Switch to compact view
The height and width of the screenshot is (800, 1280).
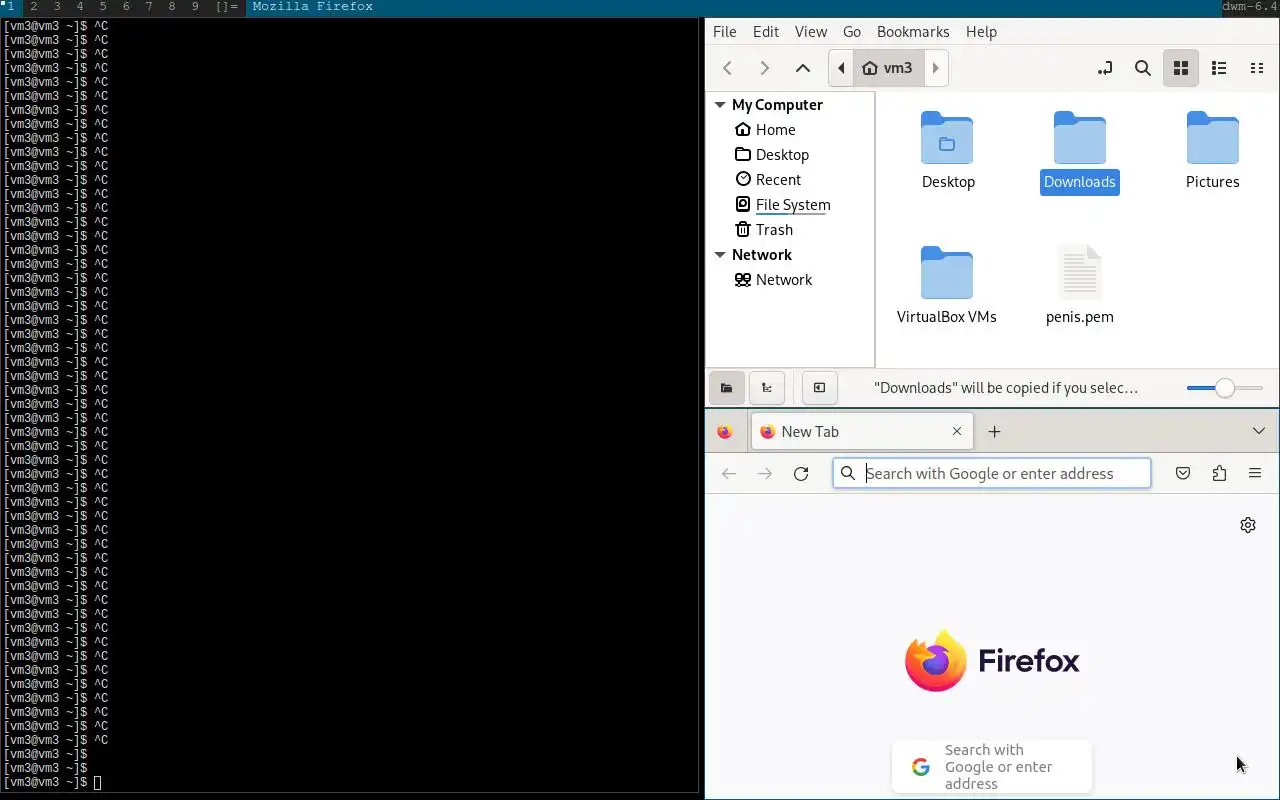tap(1257, 68)
